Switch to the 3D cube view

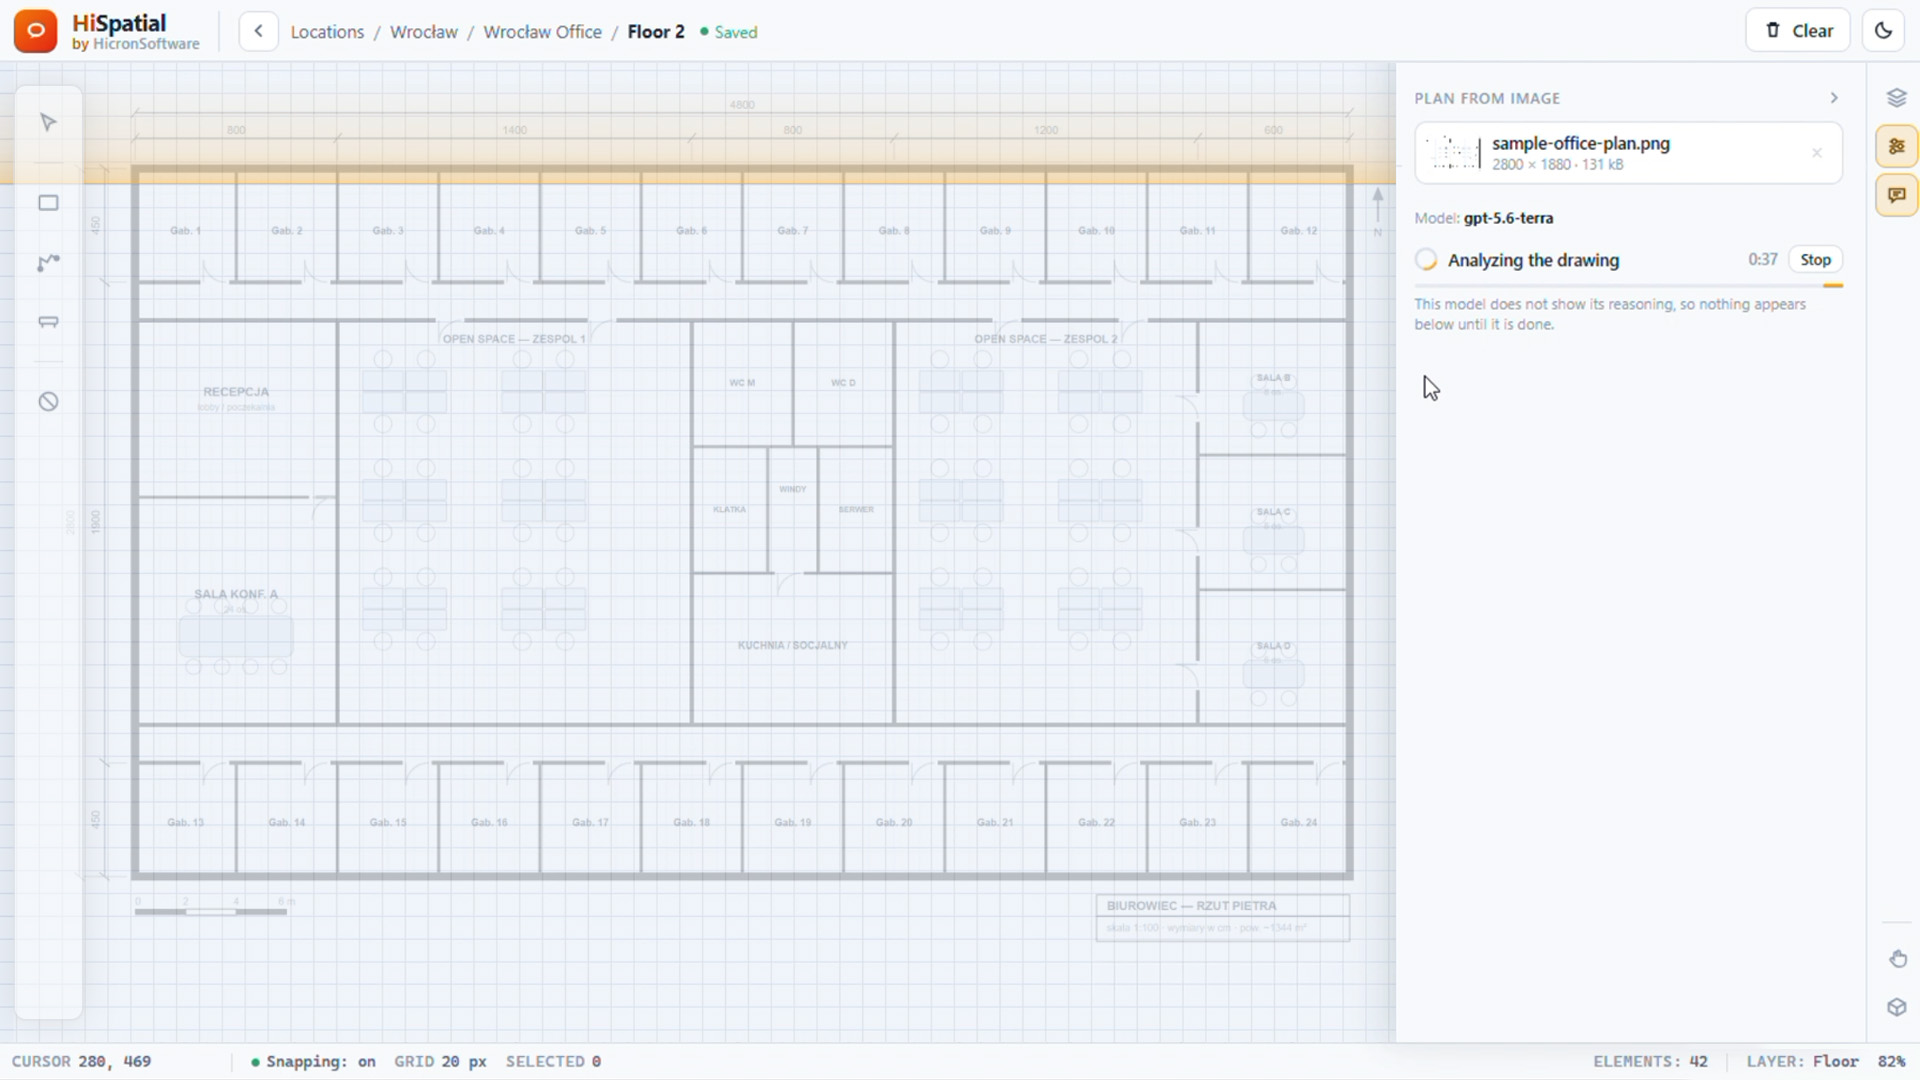[x=1897, y=1007]
